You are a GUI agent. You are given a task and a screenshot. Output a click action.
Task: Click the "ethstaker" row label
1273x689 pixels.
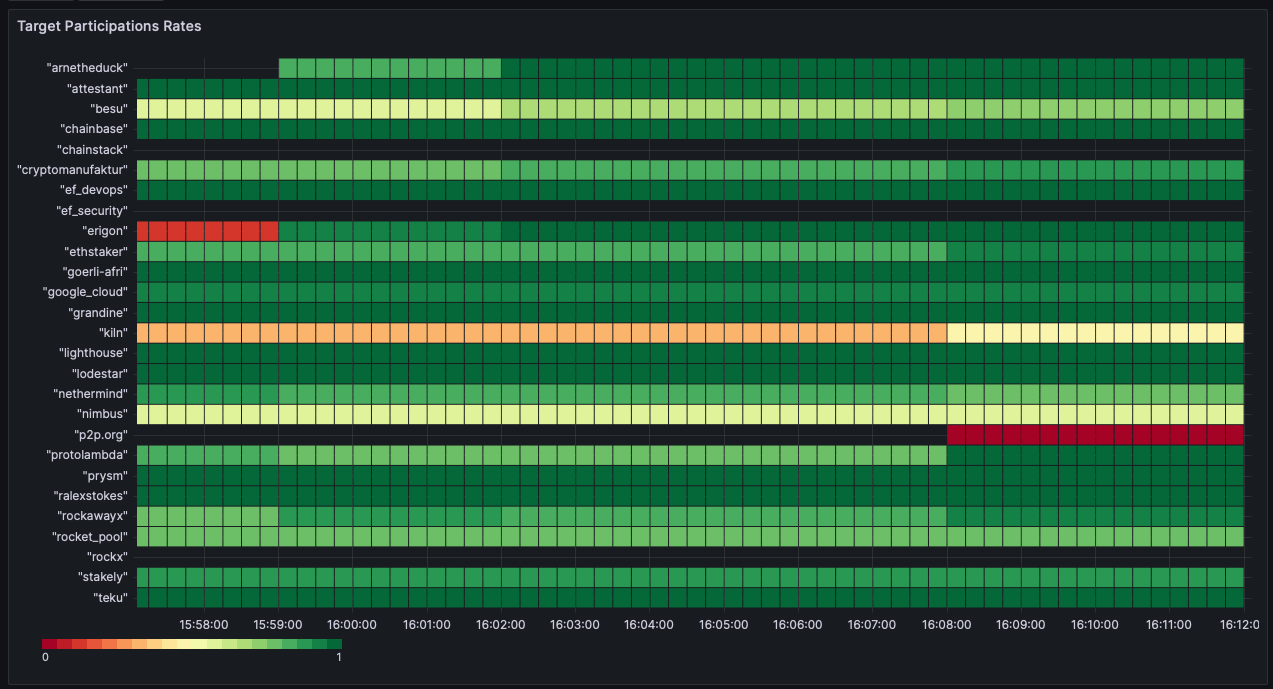pos(96,251)
